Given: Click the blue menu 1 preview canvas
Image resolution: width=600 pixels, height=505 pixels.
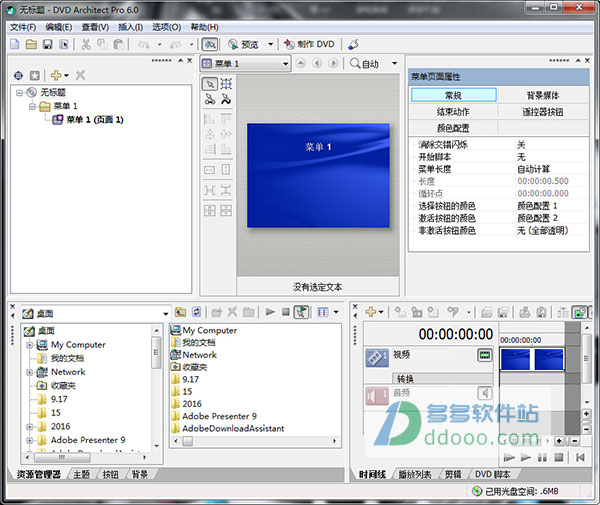Looking at the screenshot, I should coord(318,176).
